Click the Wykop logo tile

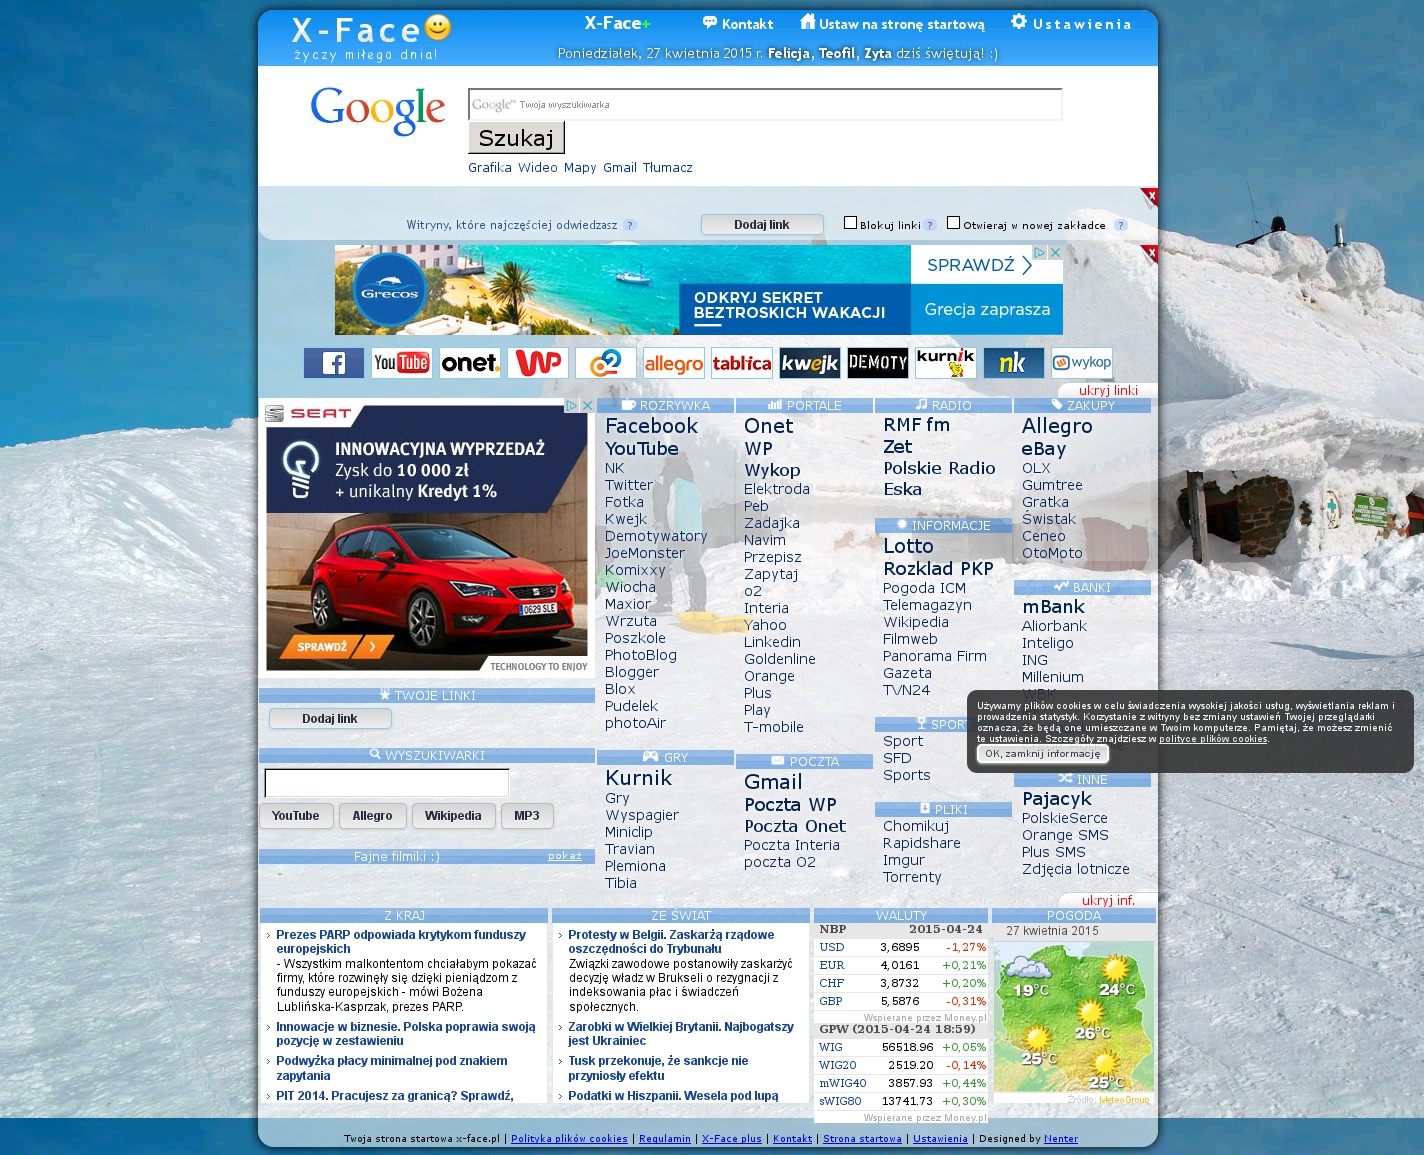point(1081,363)
